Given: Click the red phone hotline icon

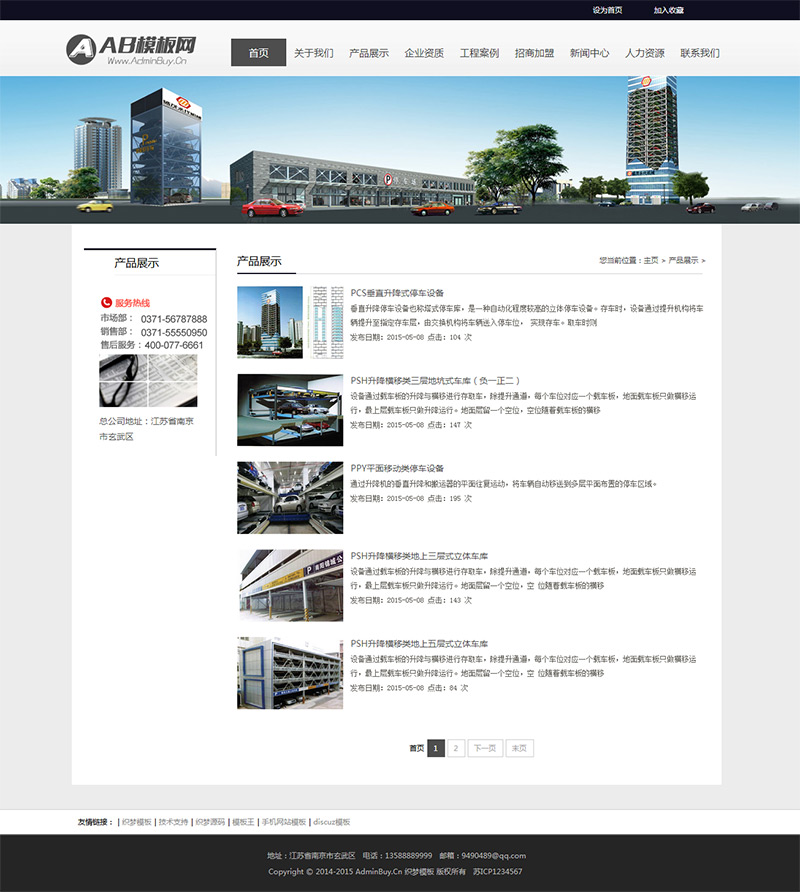Looking at the screenshot, I should coord(106,303).
